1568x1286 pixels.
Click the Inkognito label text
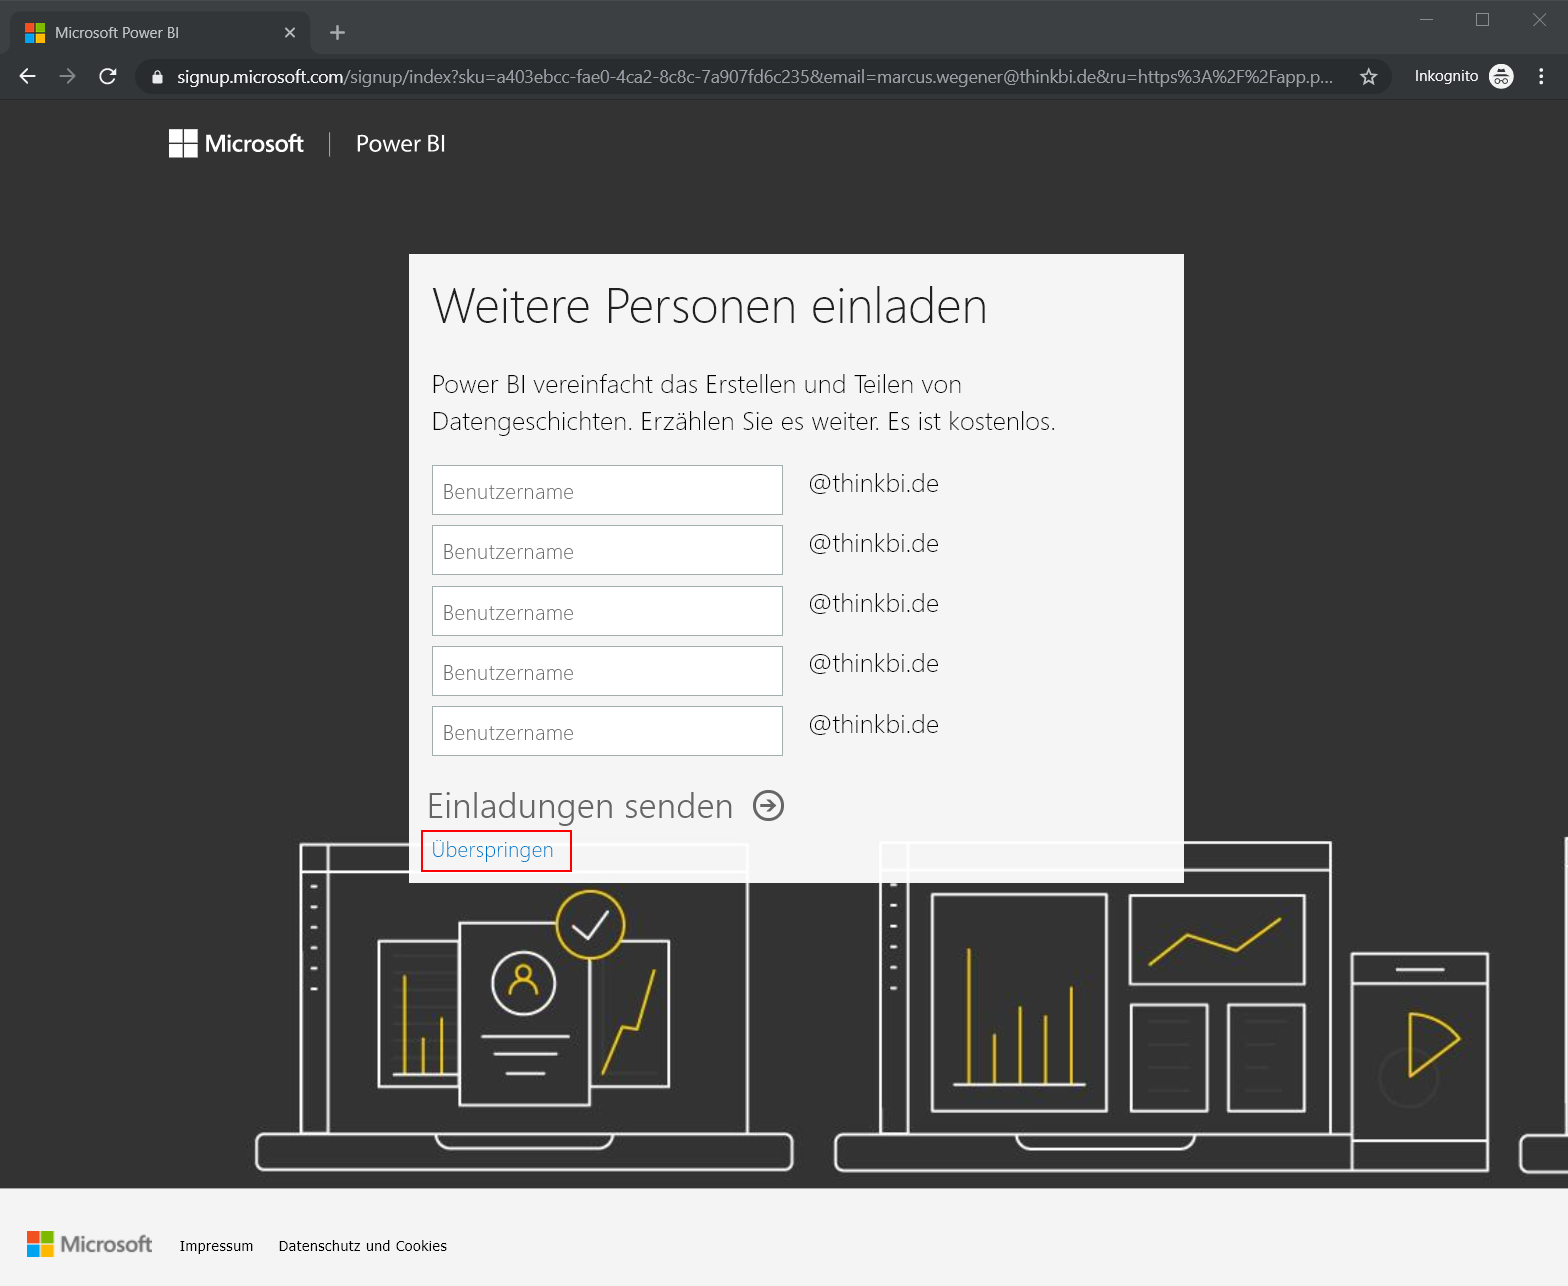1446,76
